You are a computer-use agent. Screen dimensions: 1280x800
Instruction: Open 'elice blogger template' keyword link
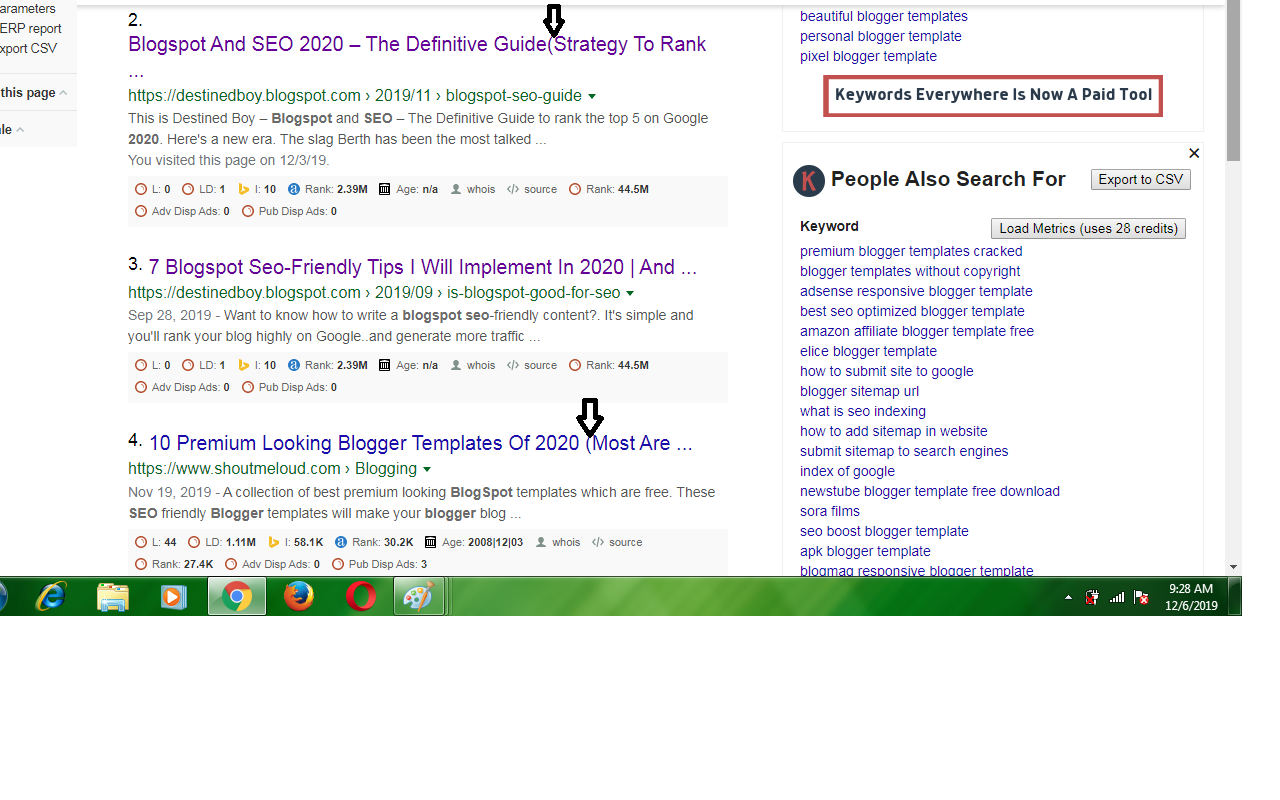(868, 351)
